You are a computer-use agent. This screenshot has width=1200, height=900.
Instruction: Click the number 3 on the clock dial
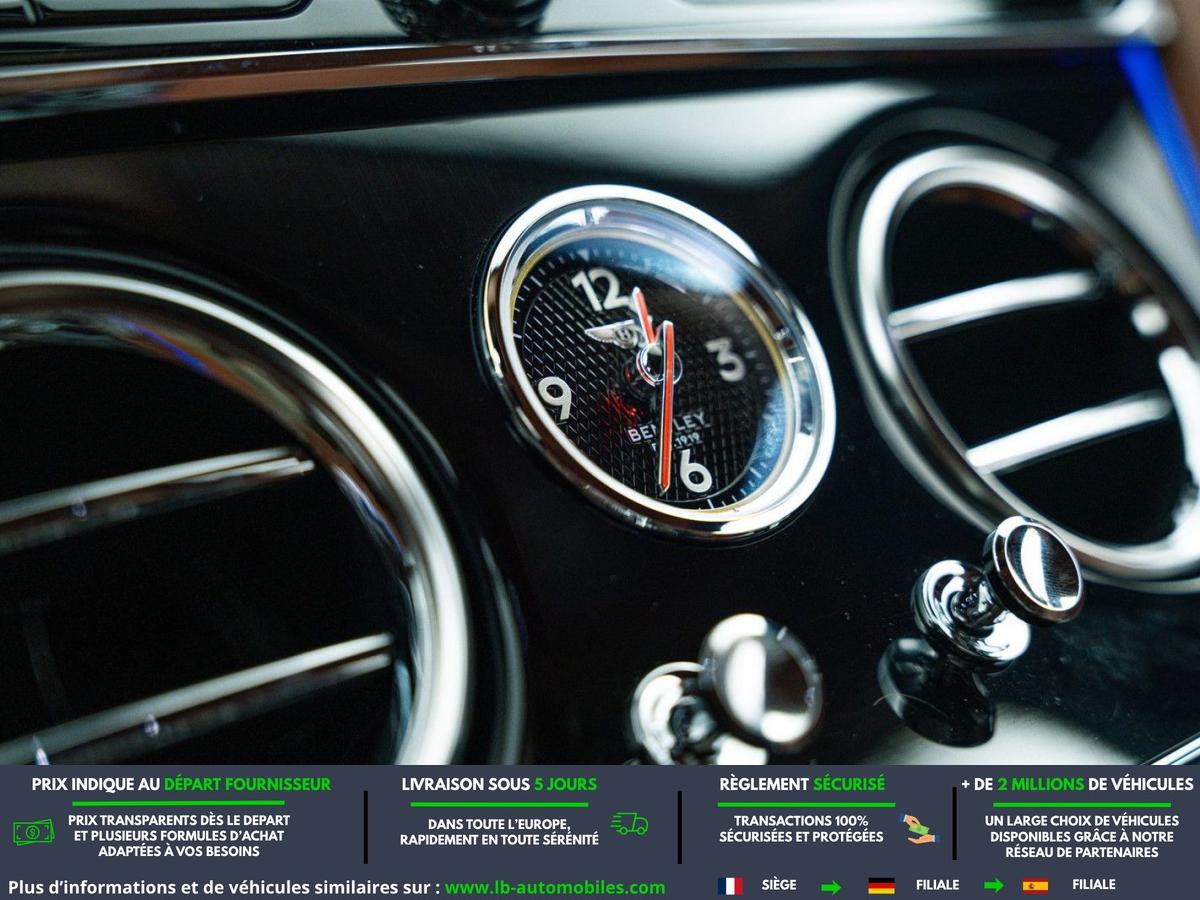727,358
